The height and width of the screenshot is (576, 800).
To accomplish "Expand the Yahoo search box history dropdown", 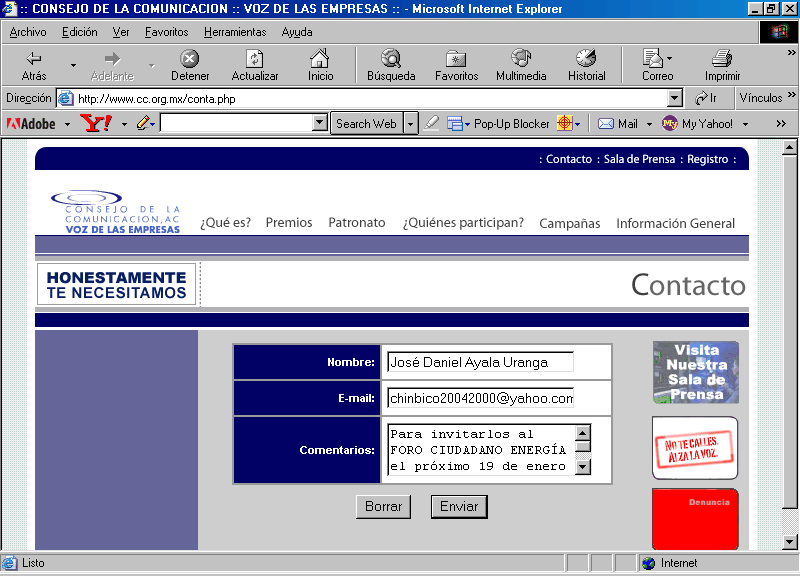I will pyautogui.click(x=320, y=124).
